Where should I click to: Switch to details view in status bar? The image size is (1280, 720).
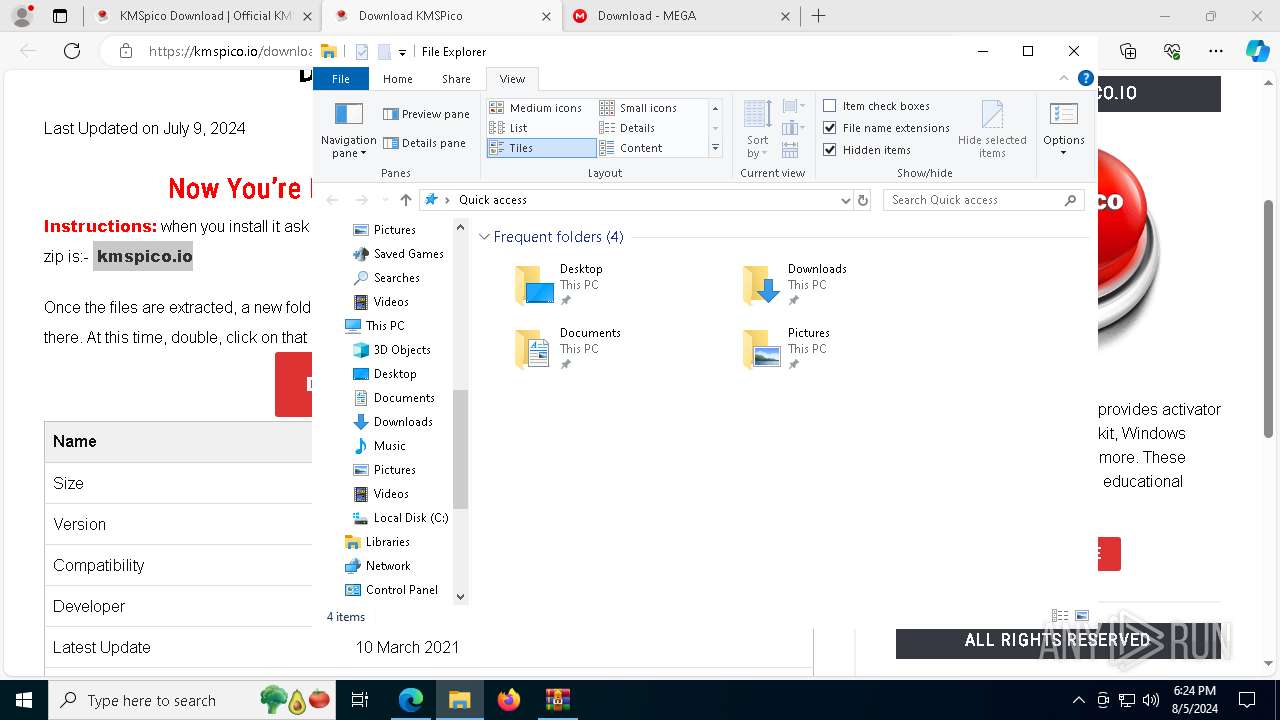pyautogui.click(x=1060, y=616)
